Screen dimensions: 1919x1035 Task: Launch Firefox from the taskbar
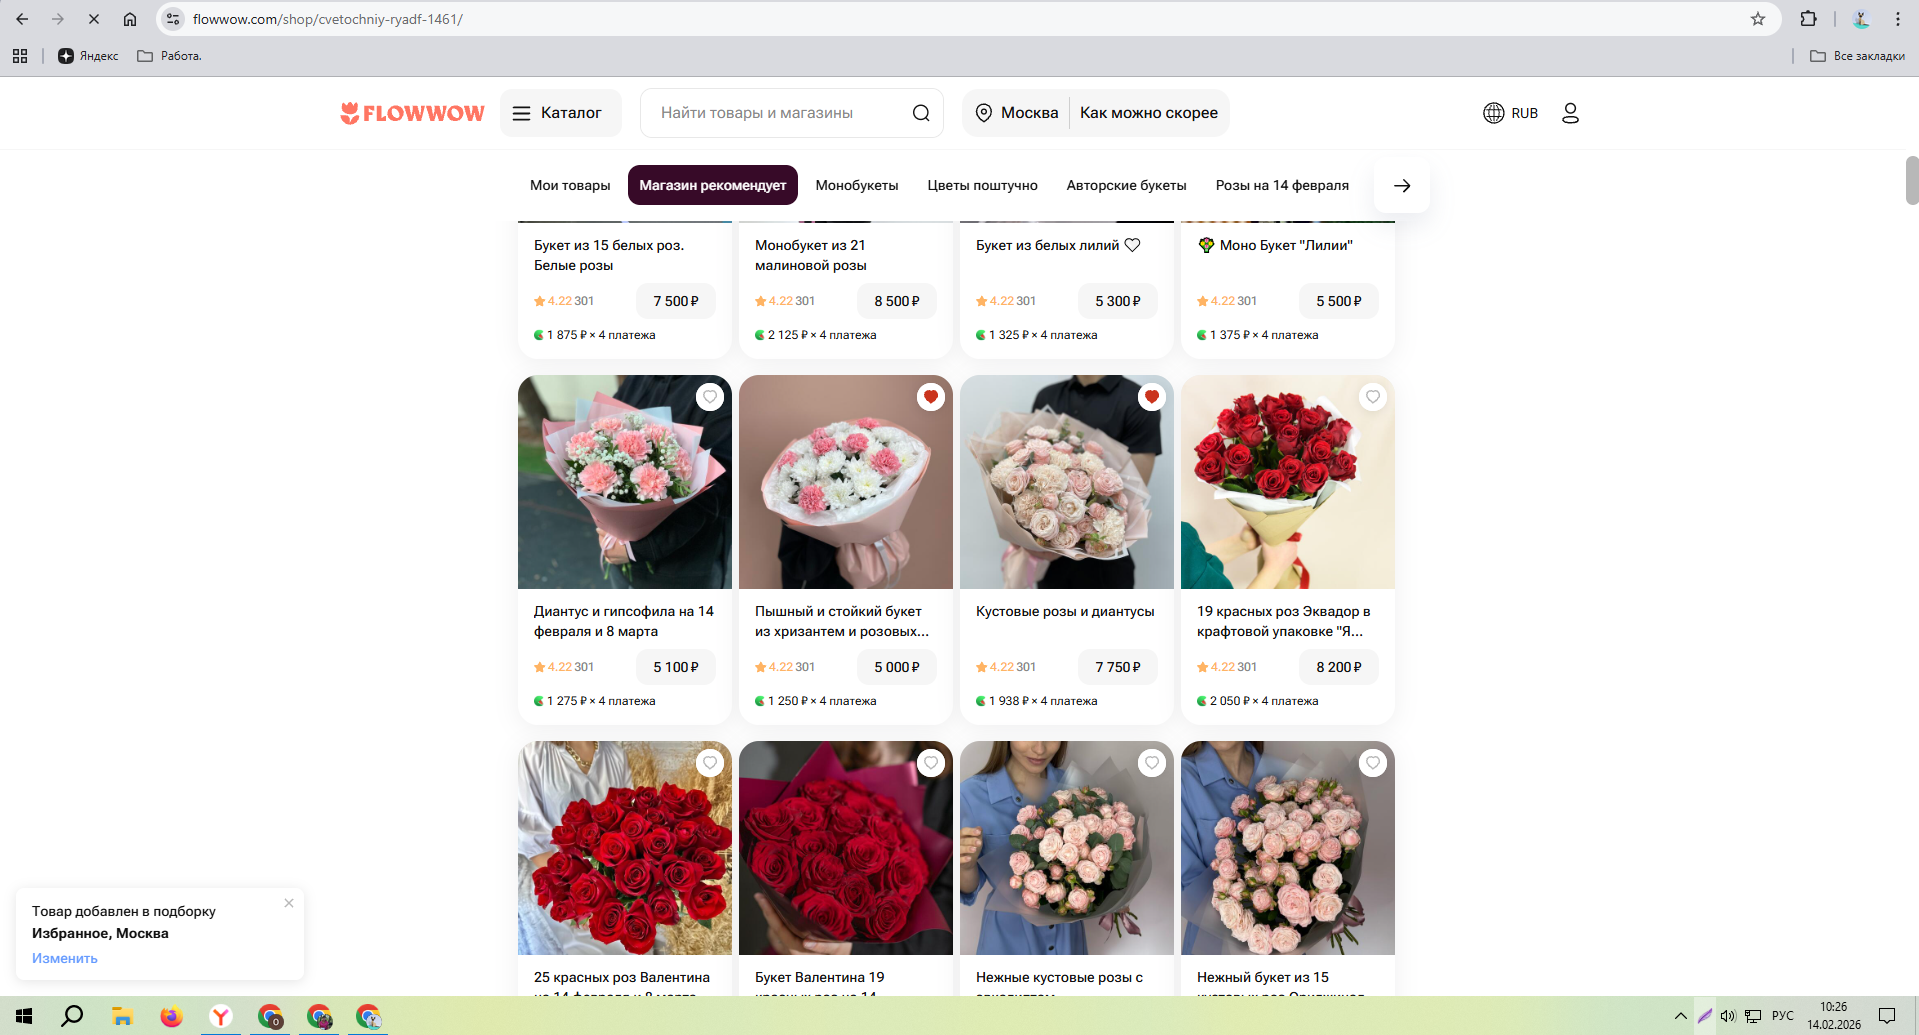(x=171, y=1017)
